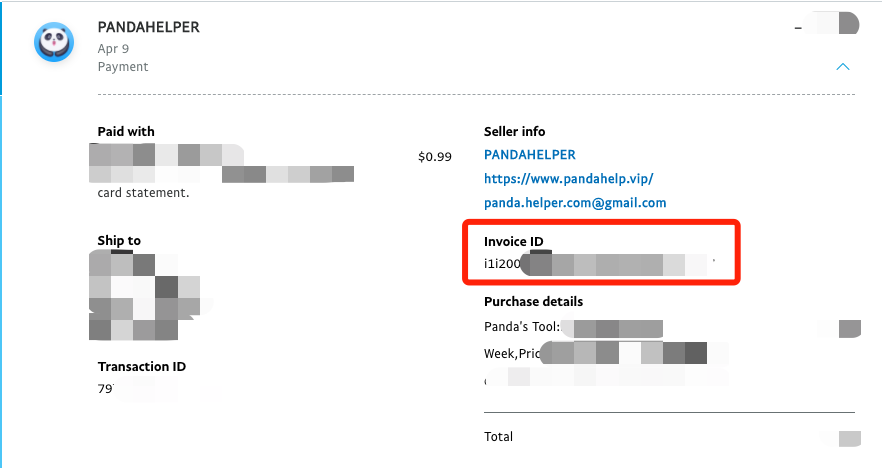The width and height of the screenshot is (882, 468).
Task: Click the Payment type label
Action: coord(123,67)
